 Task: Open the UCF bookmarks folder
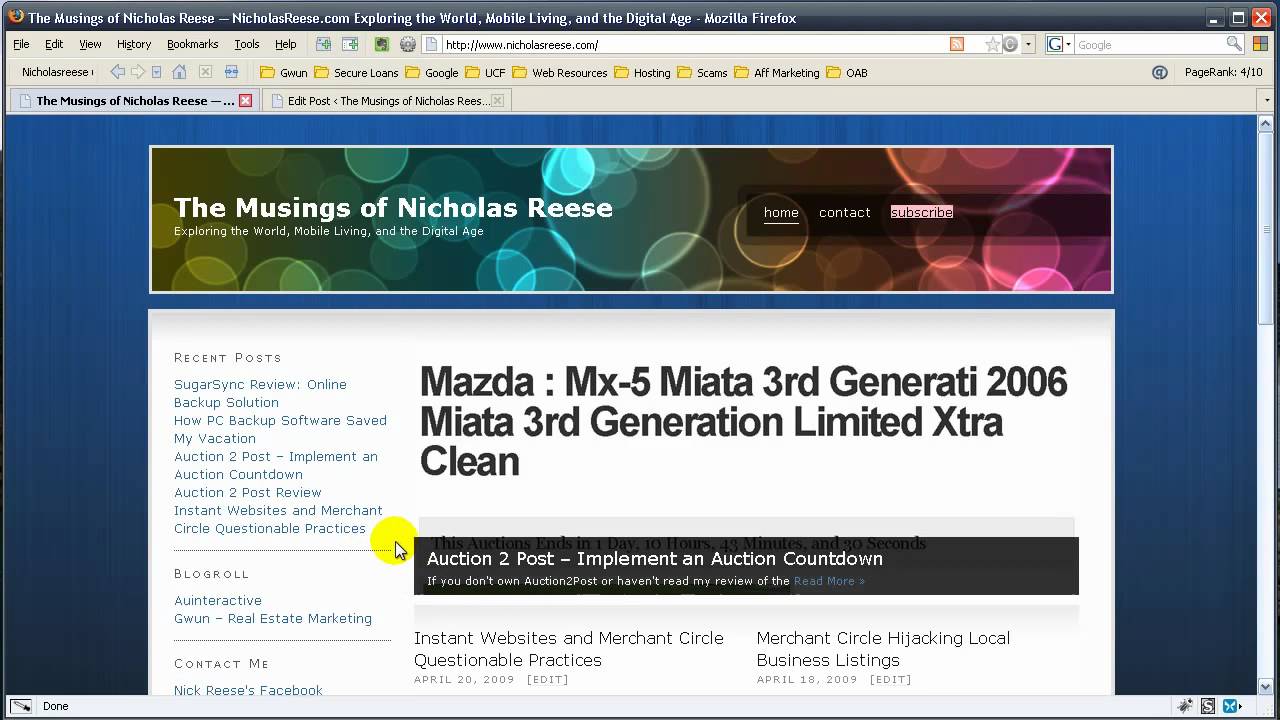(x=486, y=72)
